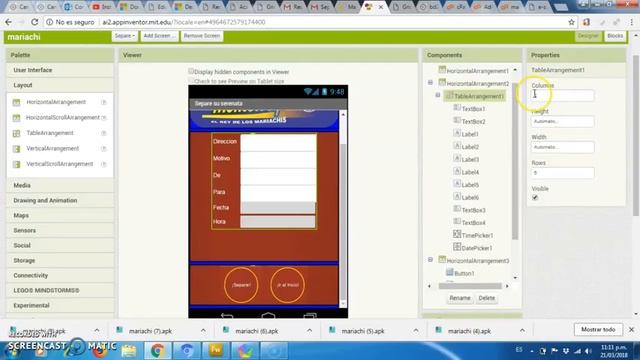Image resolution: width=640 pixels, height=360 pixels.
Task: Rename the selected component
Action: click(460, 298)
